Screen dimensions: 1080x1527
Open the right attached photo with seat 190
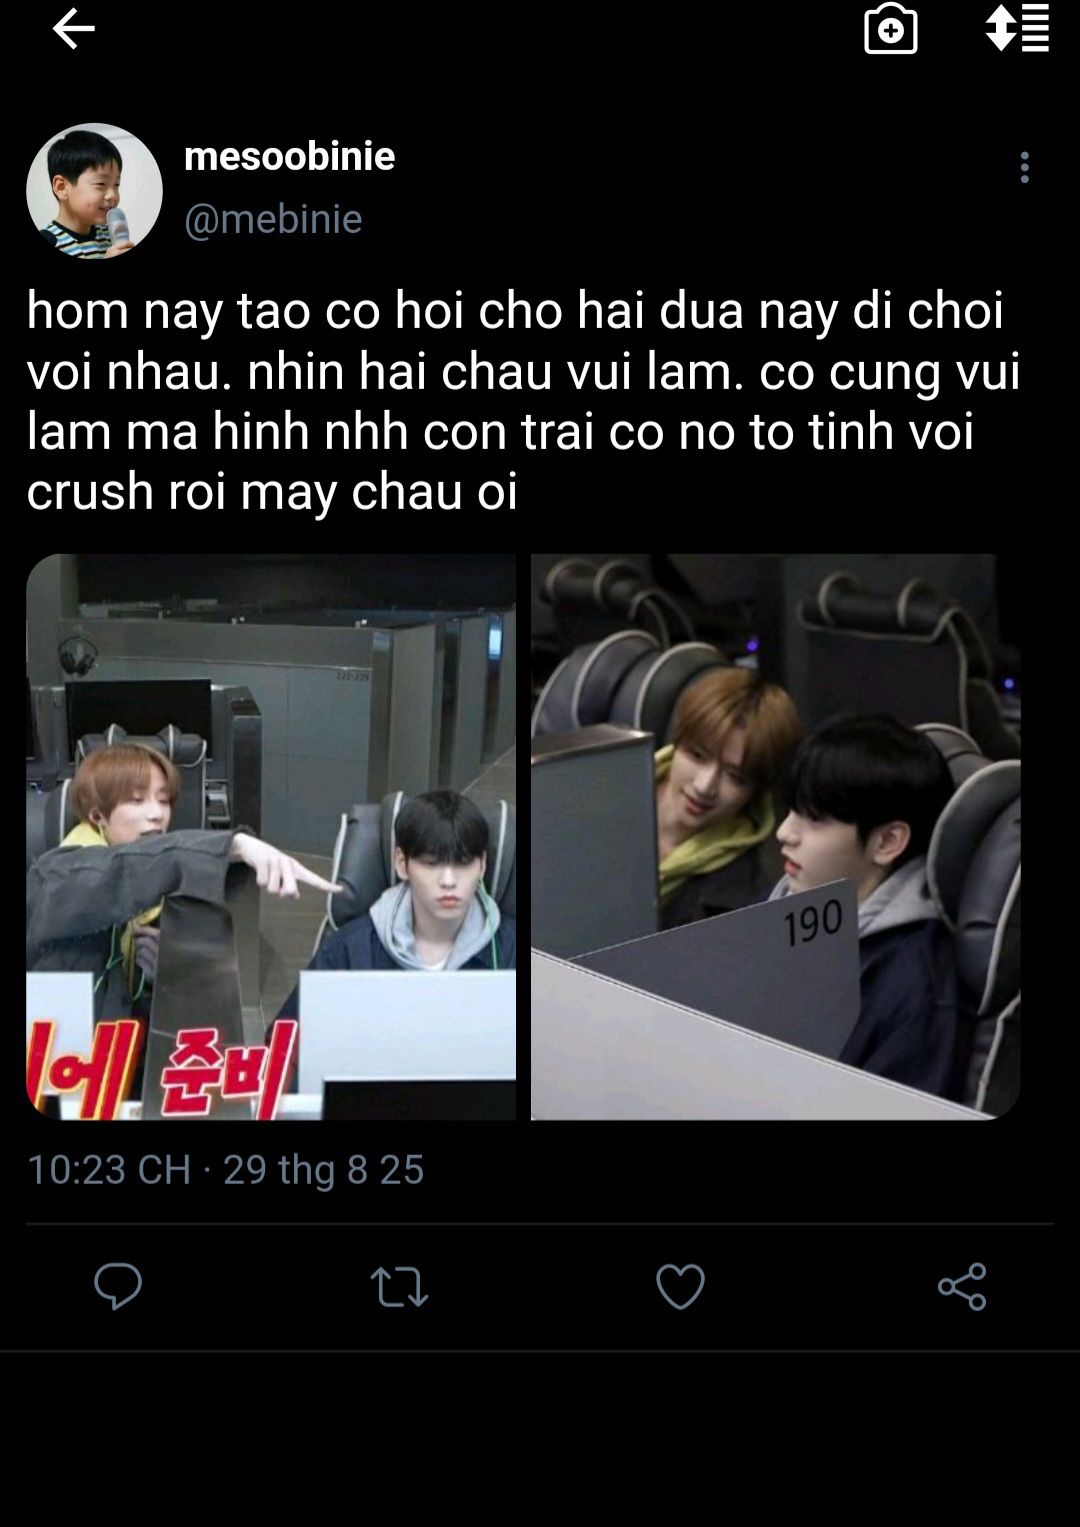tap(775, 837)
